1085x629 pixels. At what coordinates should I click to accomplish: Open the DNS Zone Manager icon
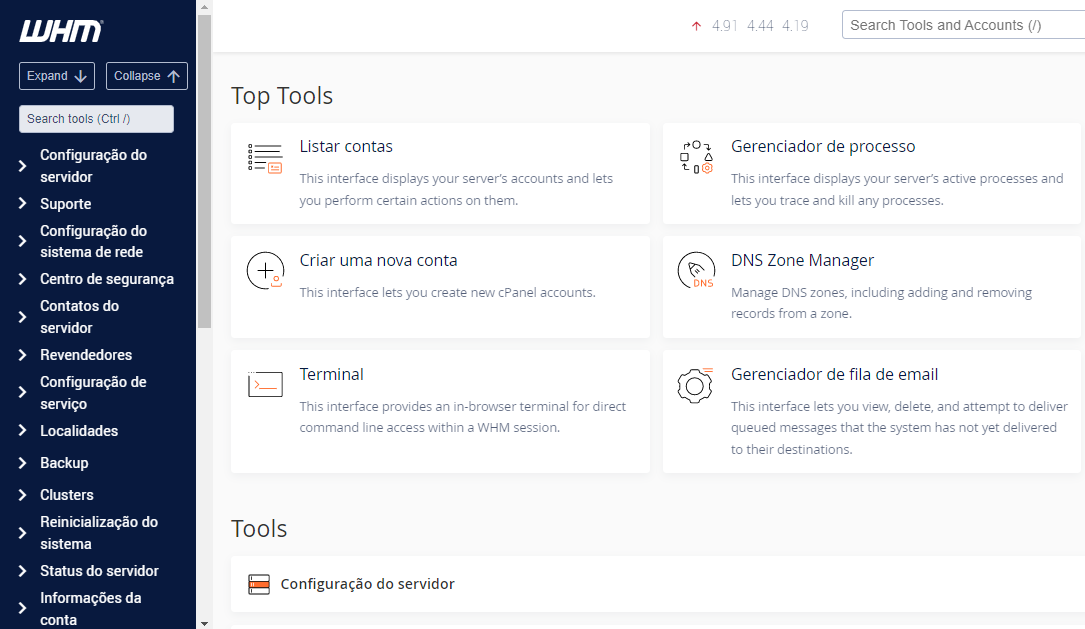697,272
